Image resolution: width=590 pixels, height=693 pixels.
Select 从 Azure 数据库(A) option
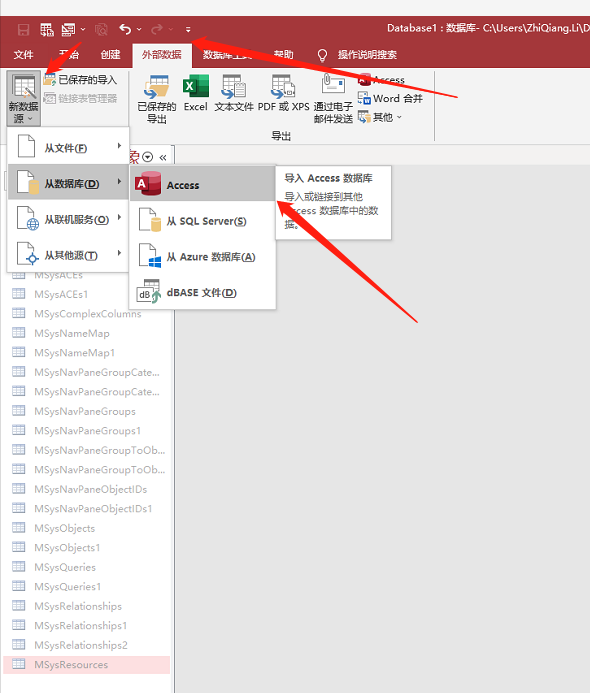pos(203,256)
